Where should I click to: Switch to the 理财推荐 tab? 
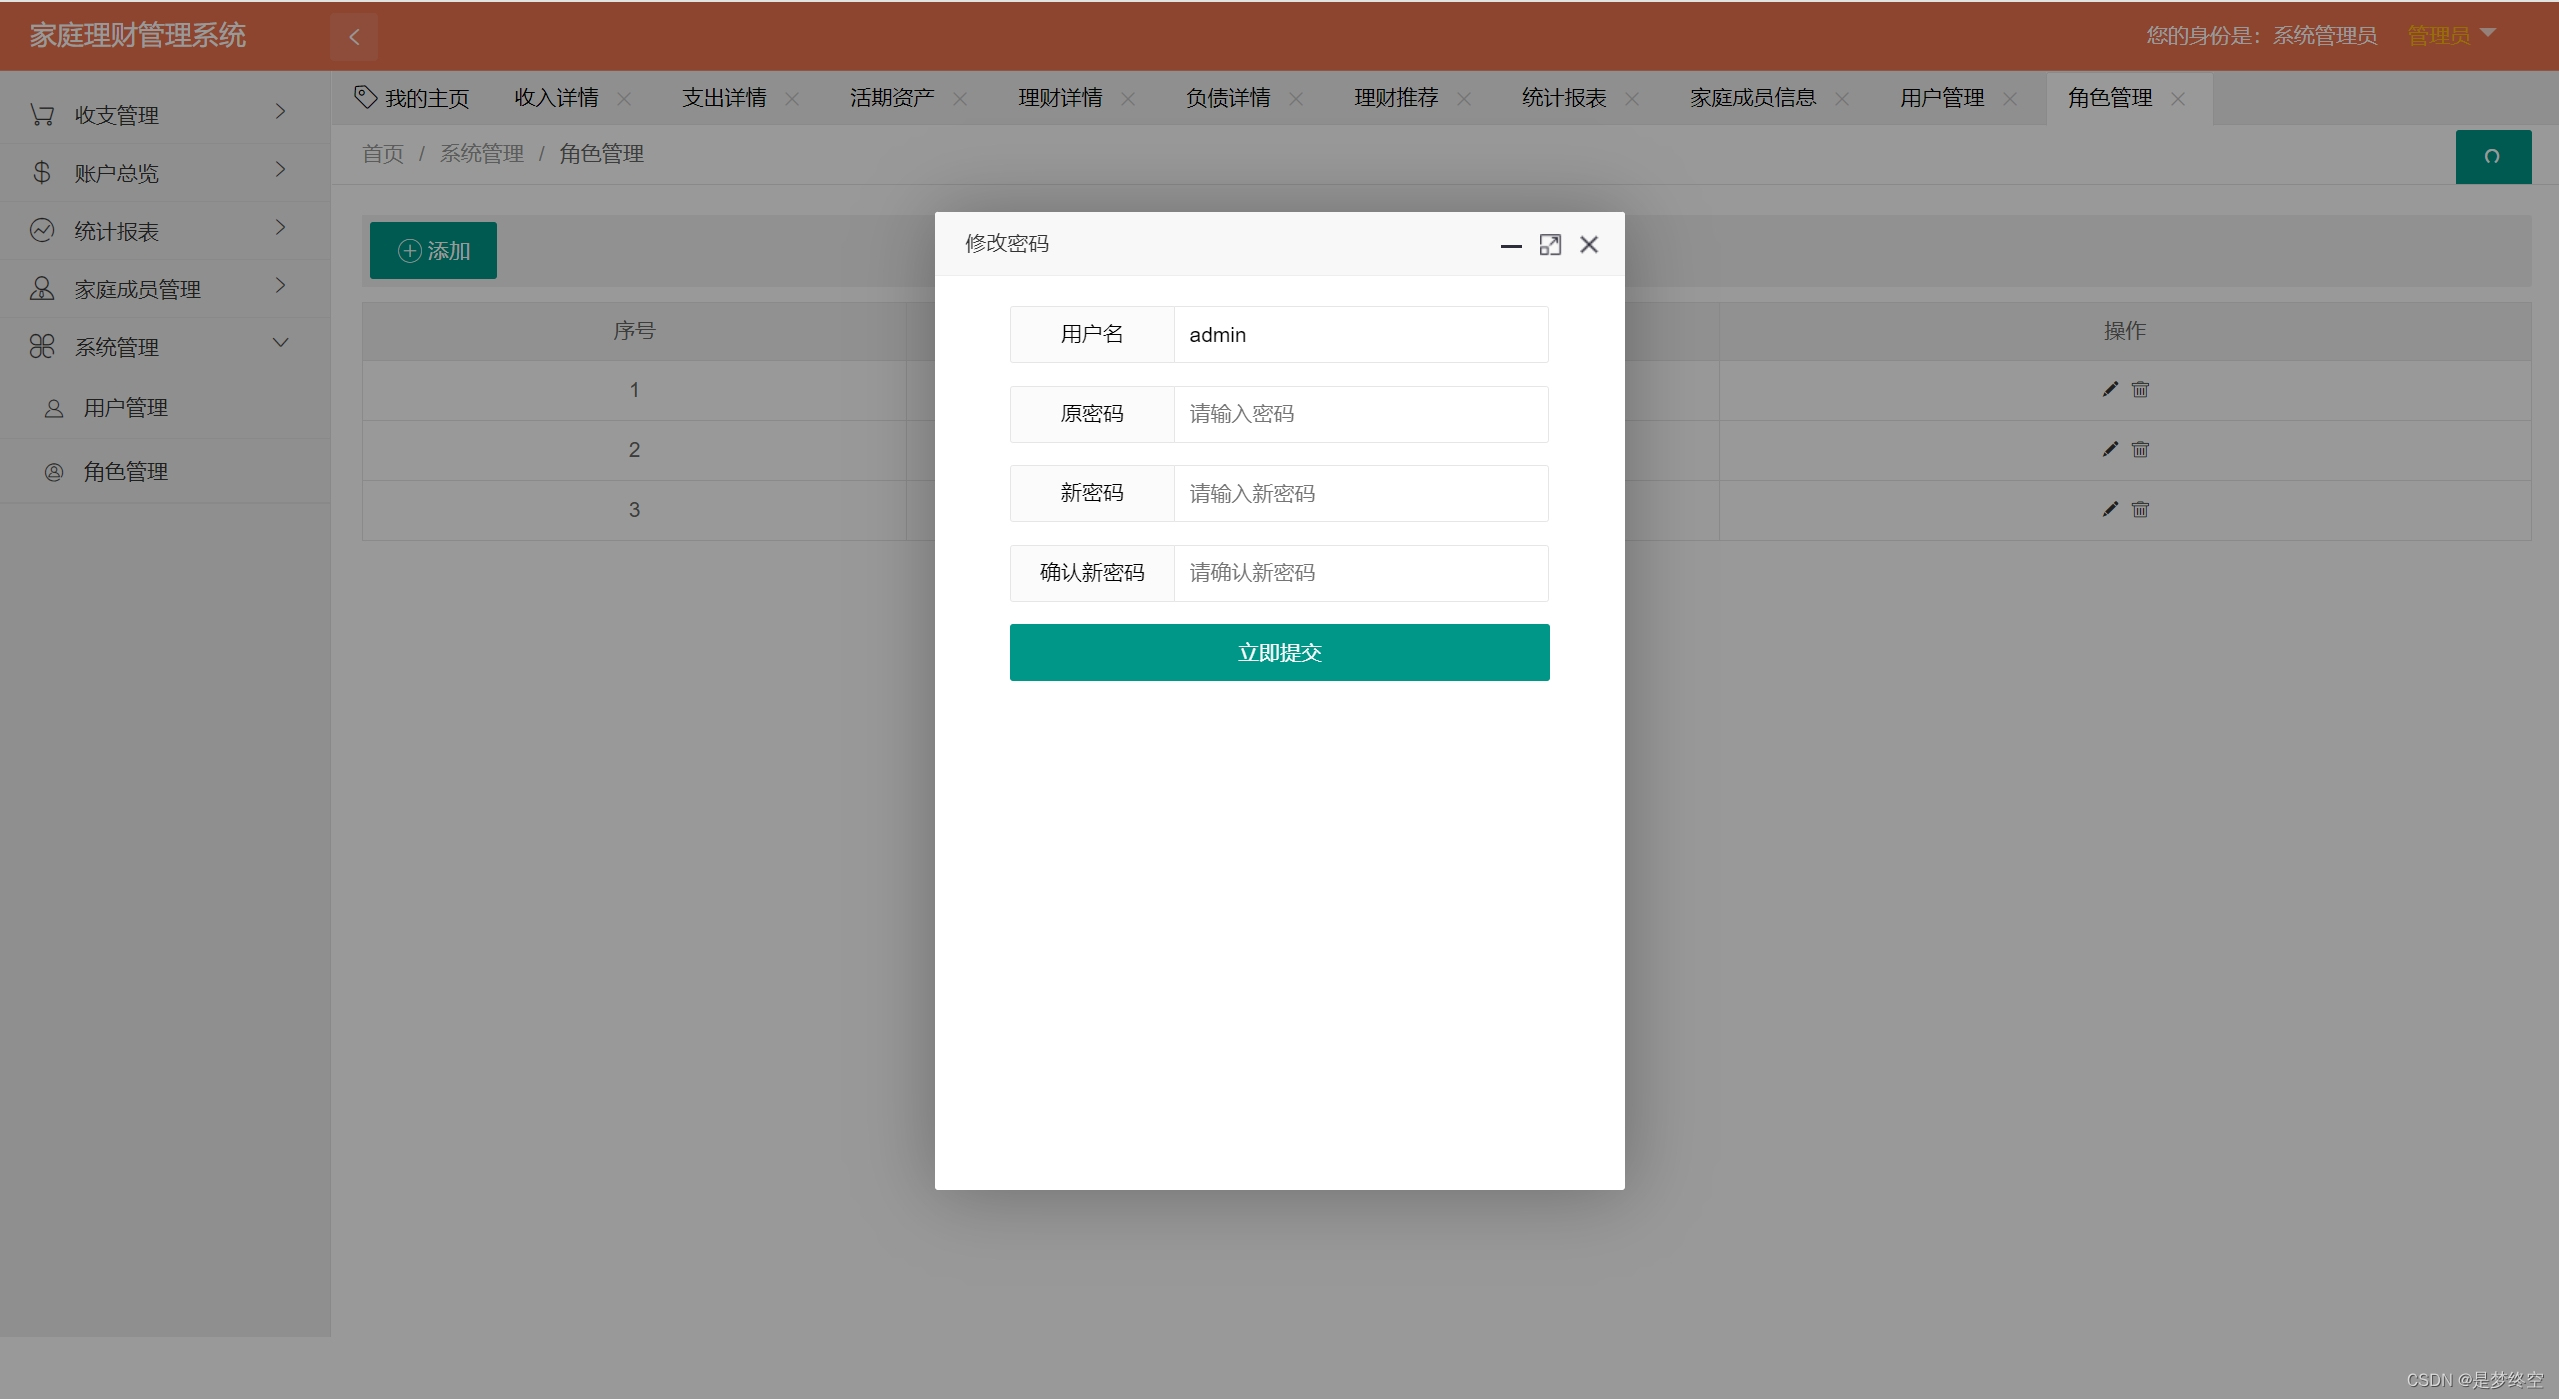click(1396, 98)
